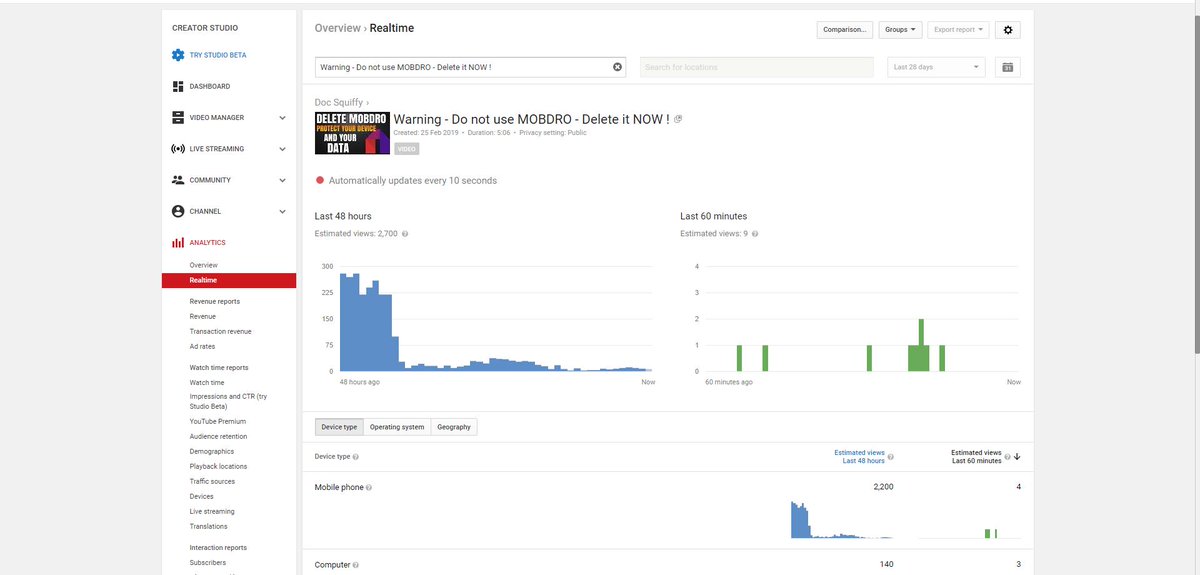This screenshot has height=575, width=1200.
Task: Click help icon next to Estimated views: 2,700
Action: coord(404,234)
